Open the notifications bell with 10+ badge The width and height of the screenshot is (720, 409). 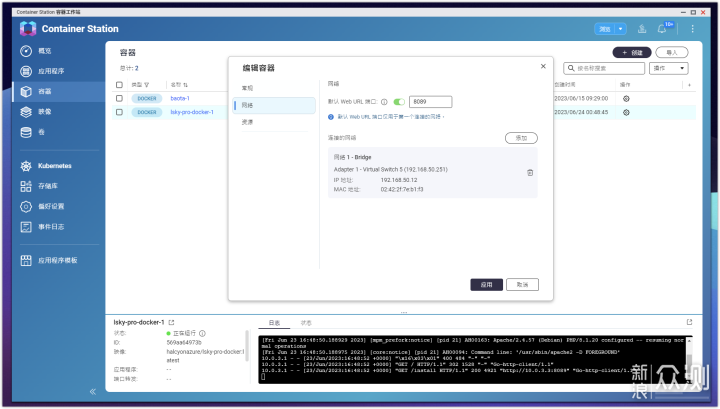[x=662, y=28]
